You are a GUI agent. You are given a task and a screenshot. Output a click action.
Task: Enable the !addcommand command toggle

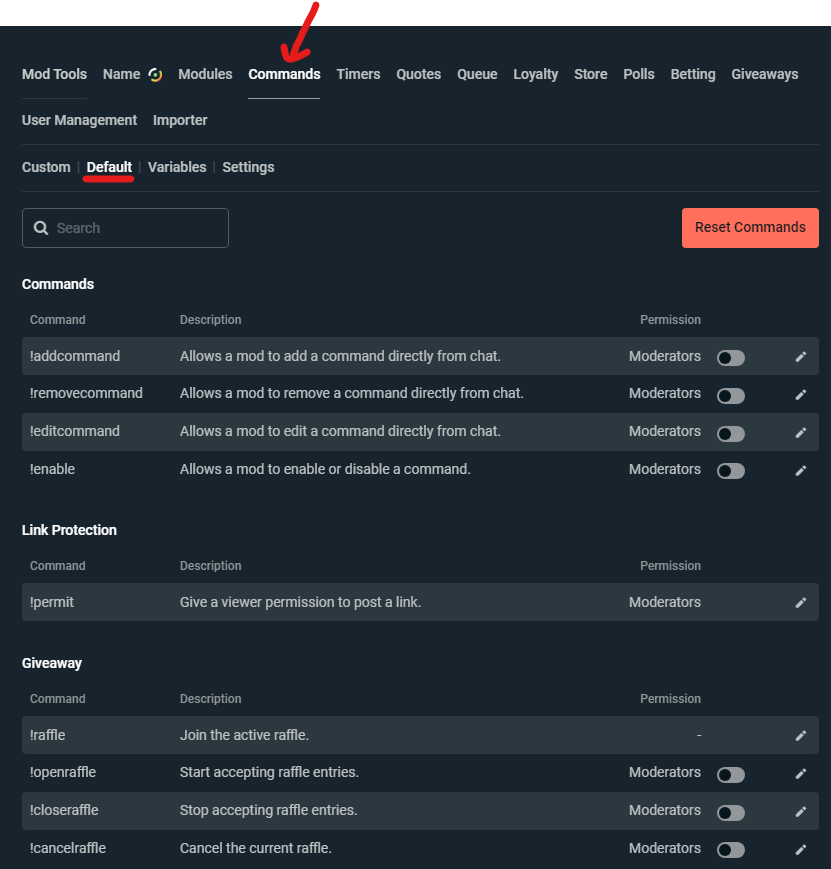[x=730, y=357]
